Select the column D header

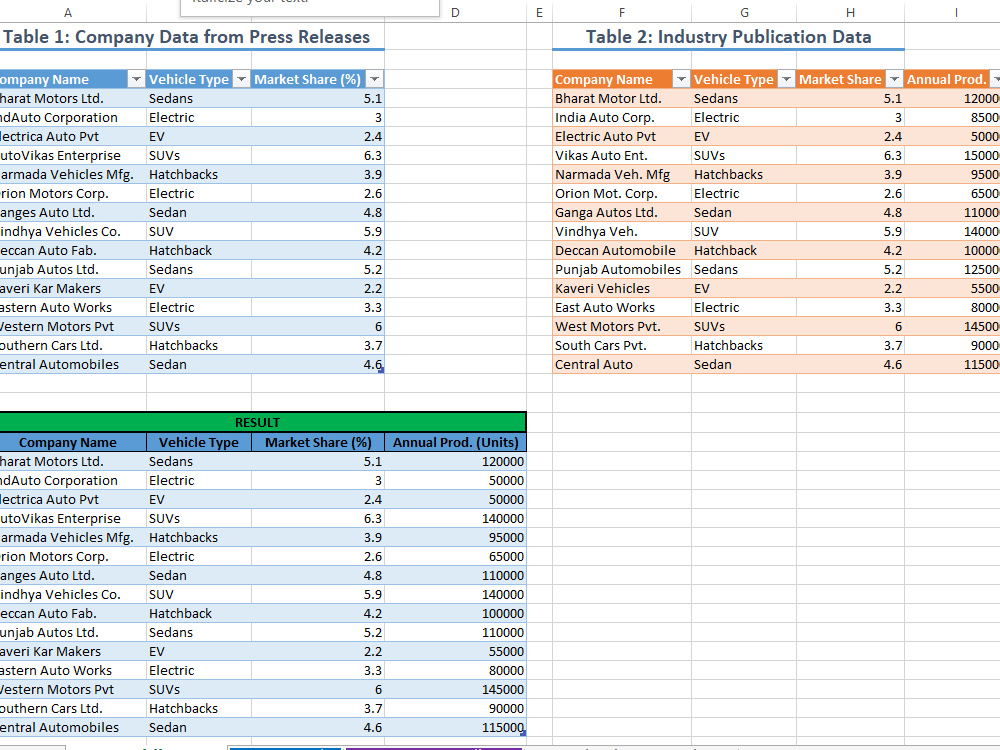point(455,12)
